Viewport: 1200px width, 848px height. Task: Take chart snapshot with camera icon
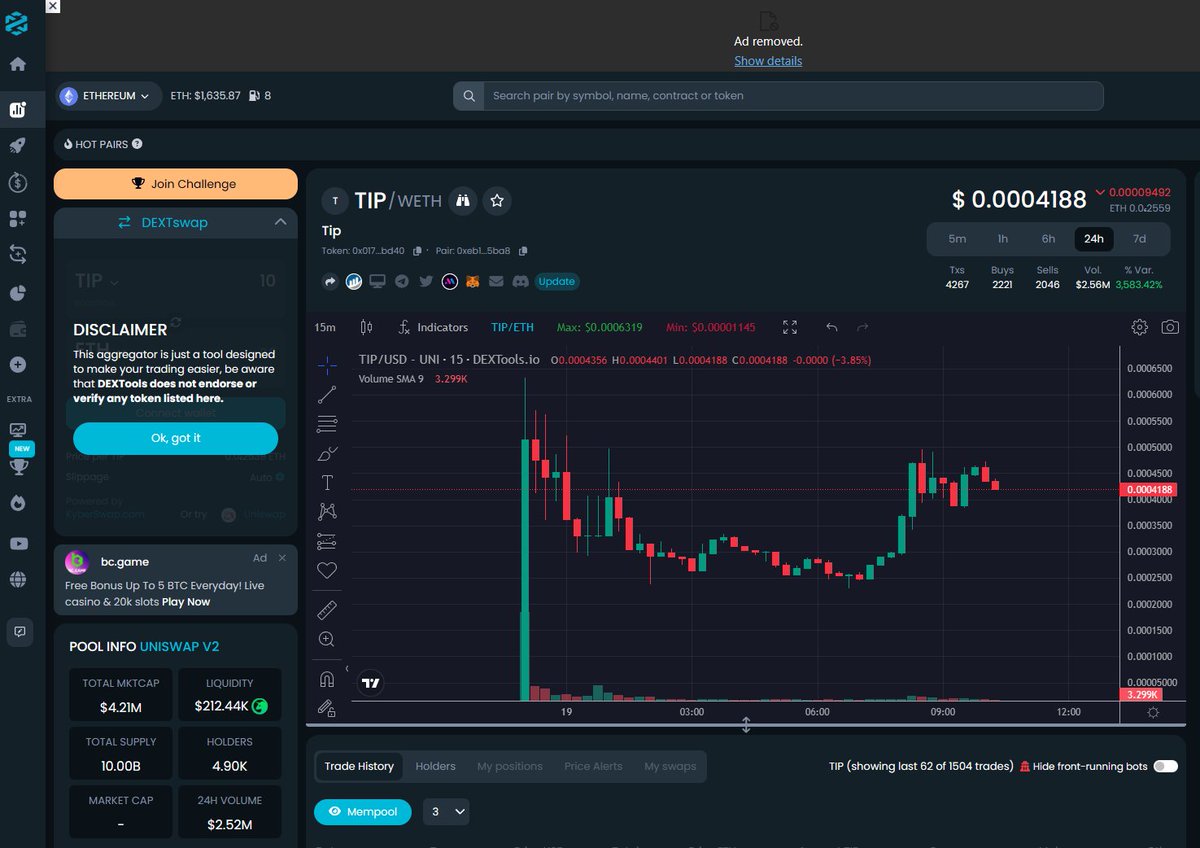pos(1170,327)
